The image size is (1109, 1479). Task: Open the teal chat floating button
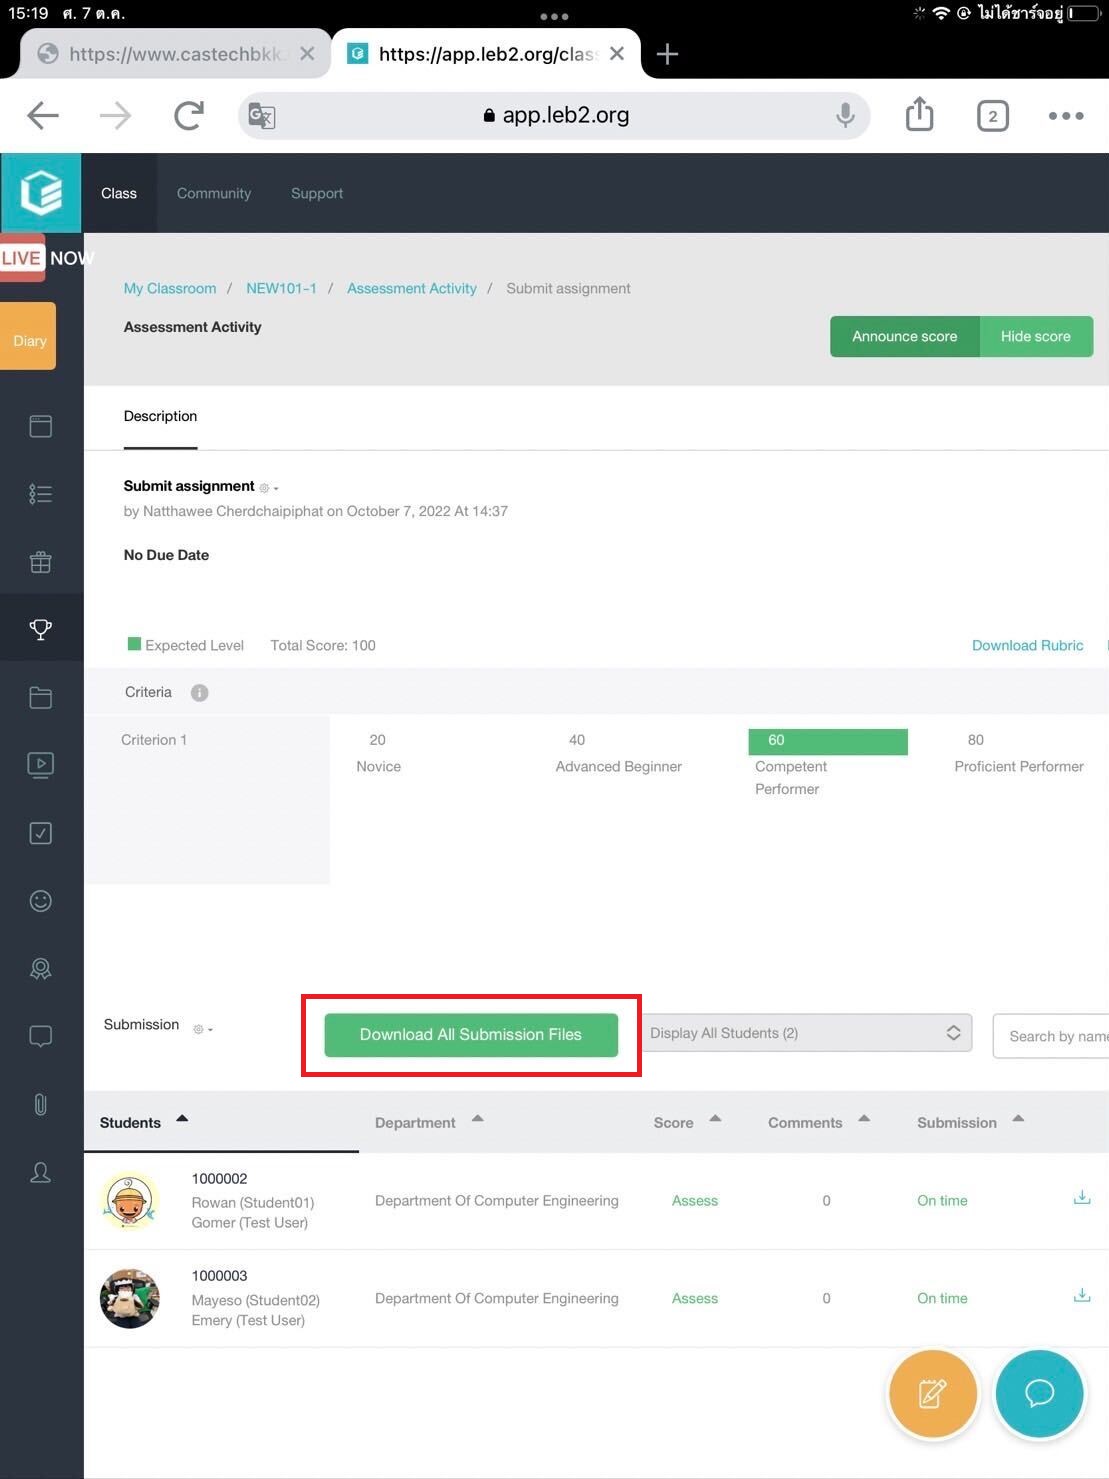tap(1039, 1393)
